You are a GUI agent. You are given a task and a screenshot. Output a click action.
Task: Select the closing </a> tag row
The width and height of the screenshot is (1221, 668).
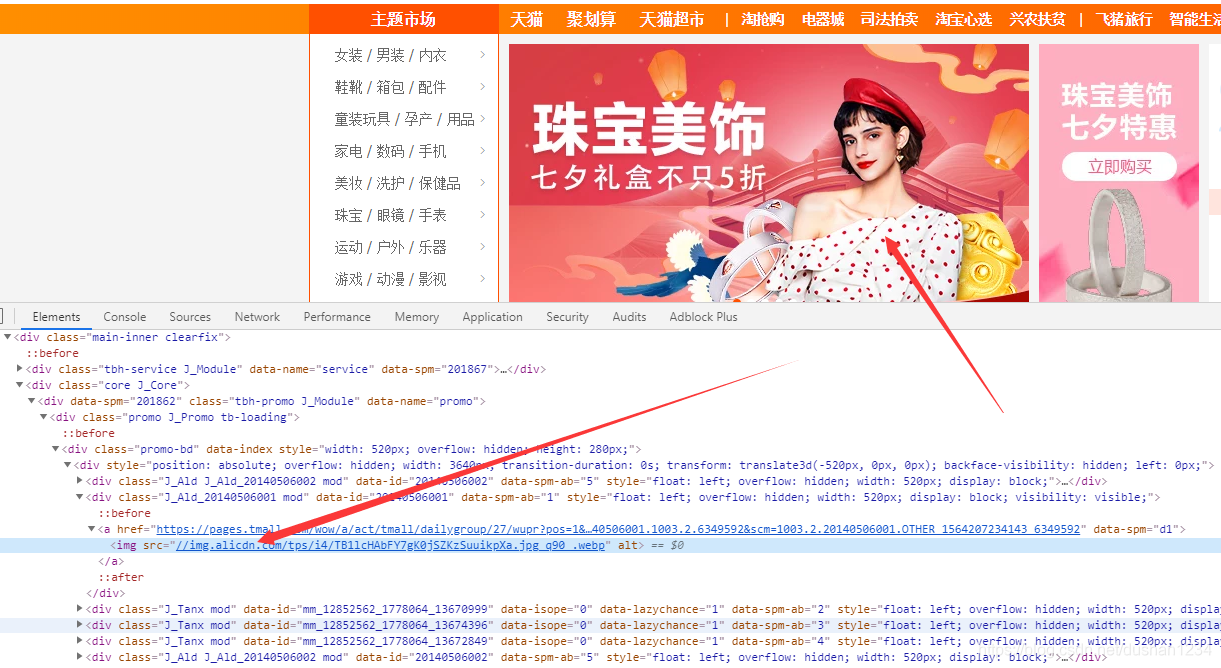[110, 561]
